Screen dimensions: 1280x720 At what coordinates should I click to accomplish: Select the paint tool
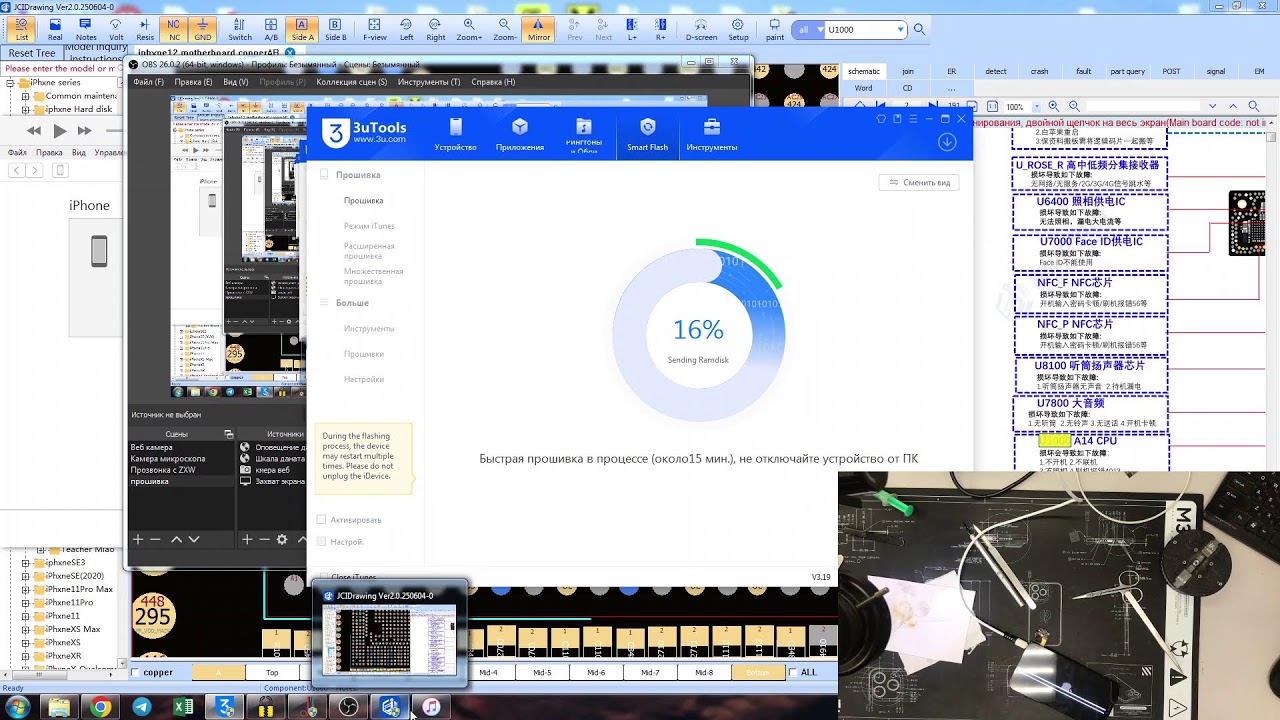(x=775, y=29)
